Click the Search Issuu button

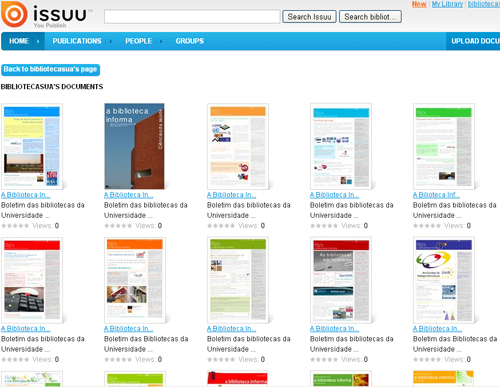click(x=309, y=17)
